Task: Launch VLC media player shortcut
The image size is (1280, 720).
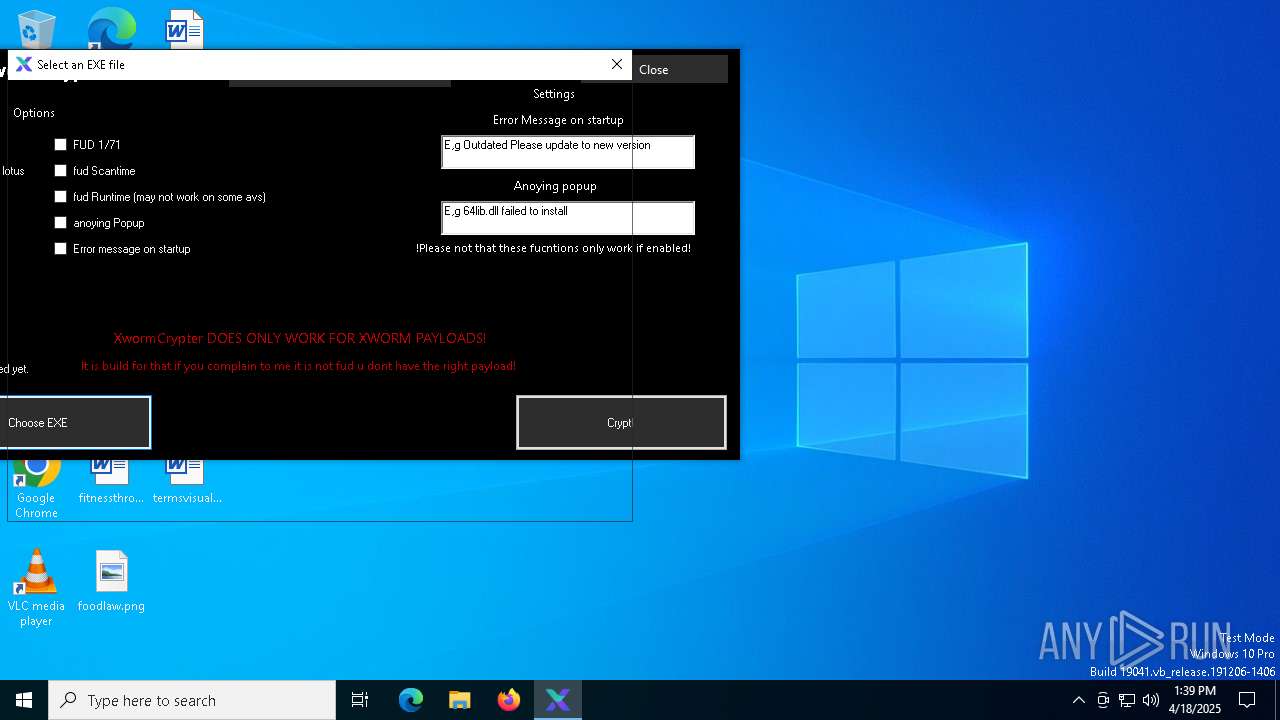Action: coord(36,588)
